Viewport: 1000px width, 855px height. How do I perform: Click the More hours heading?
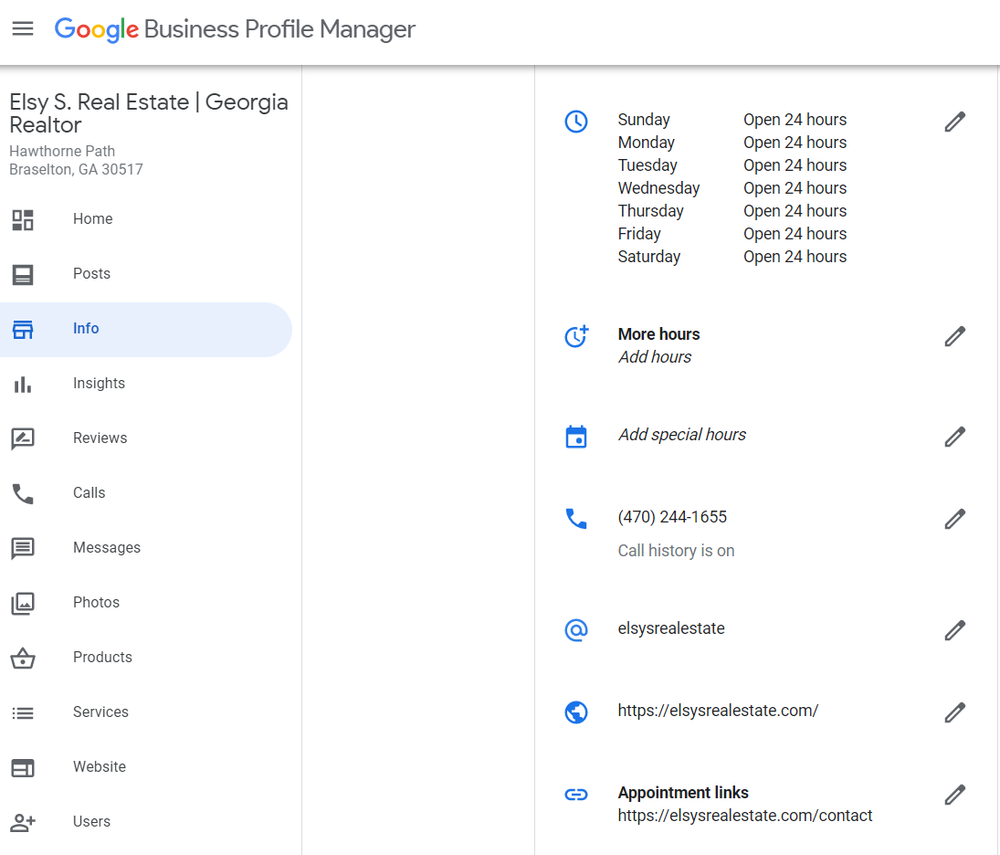click(659, 334)
